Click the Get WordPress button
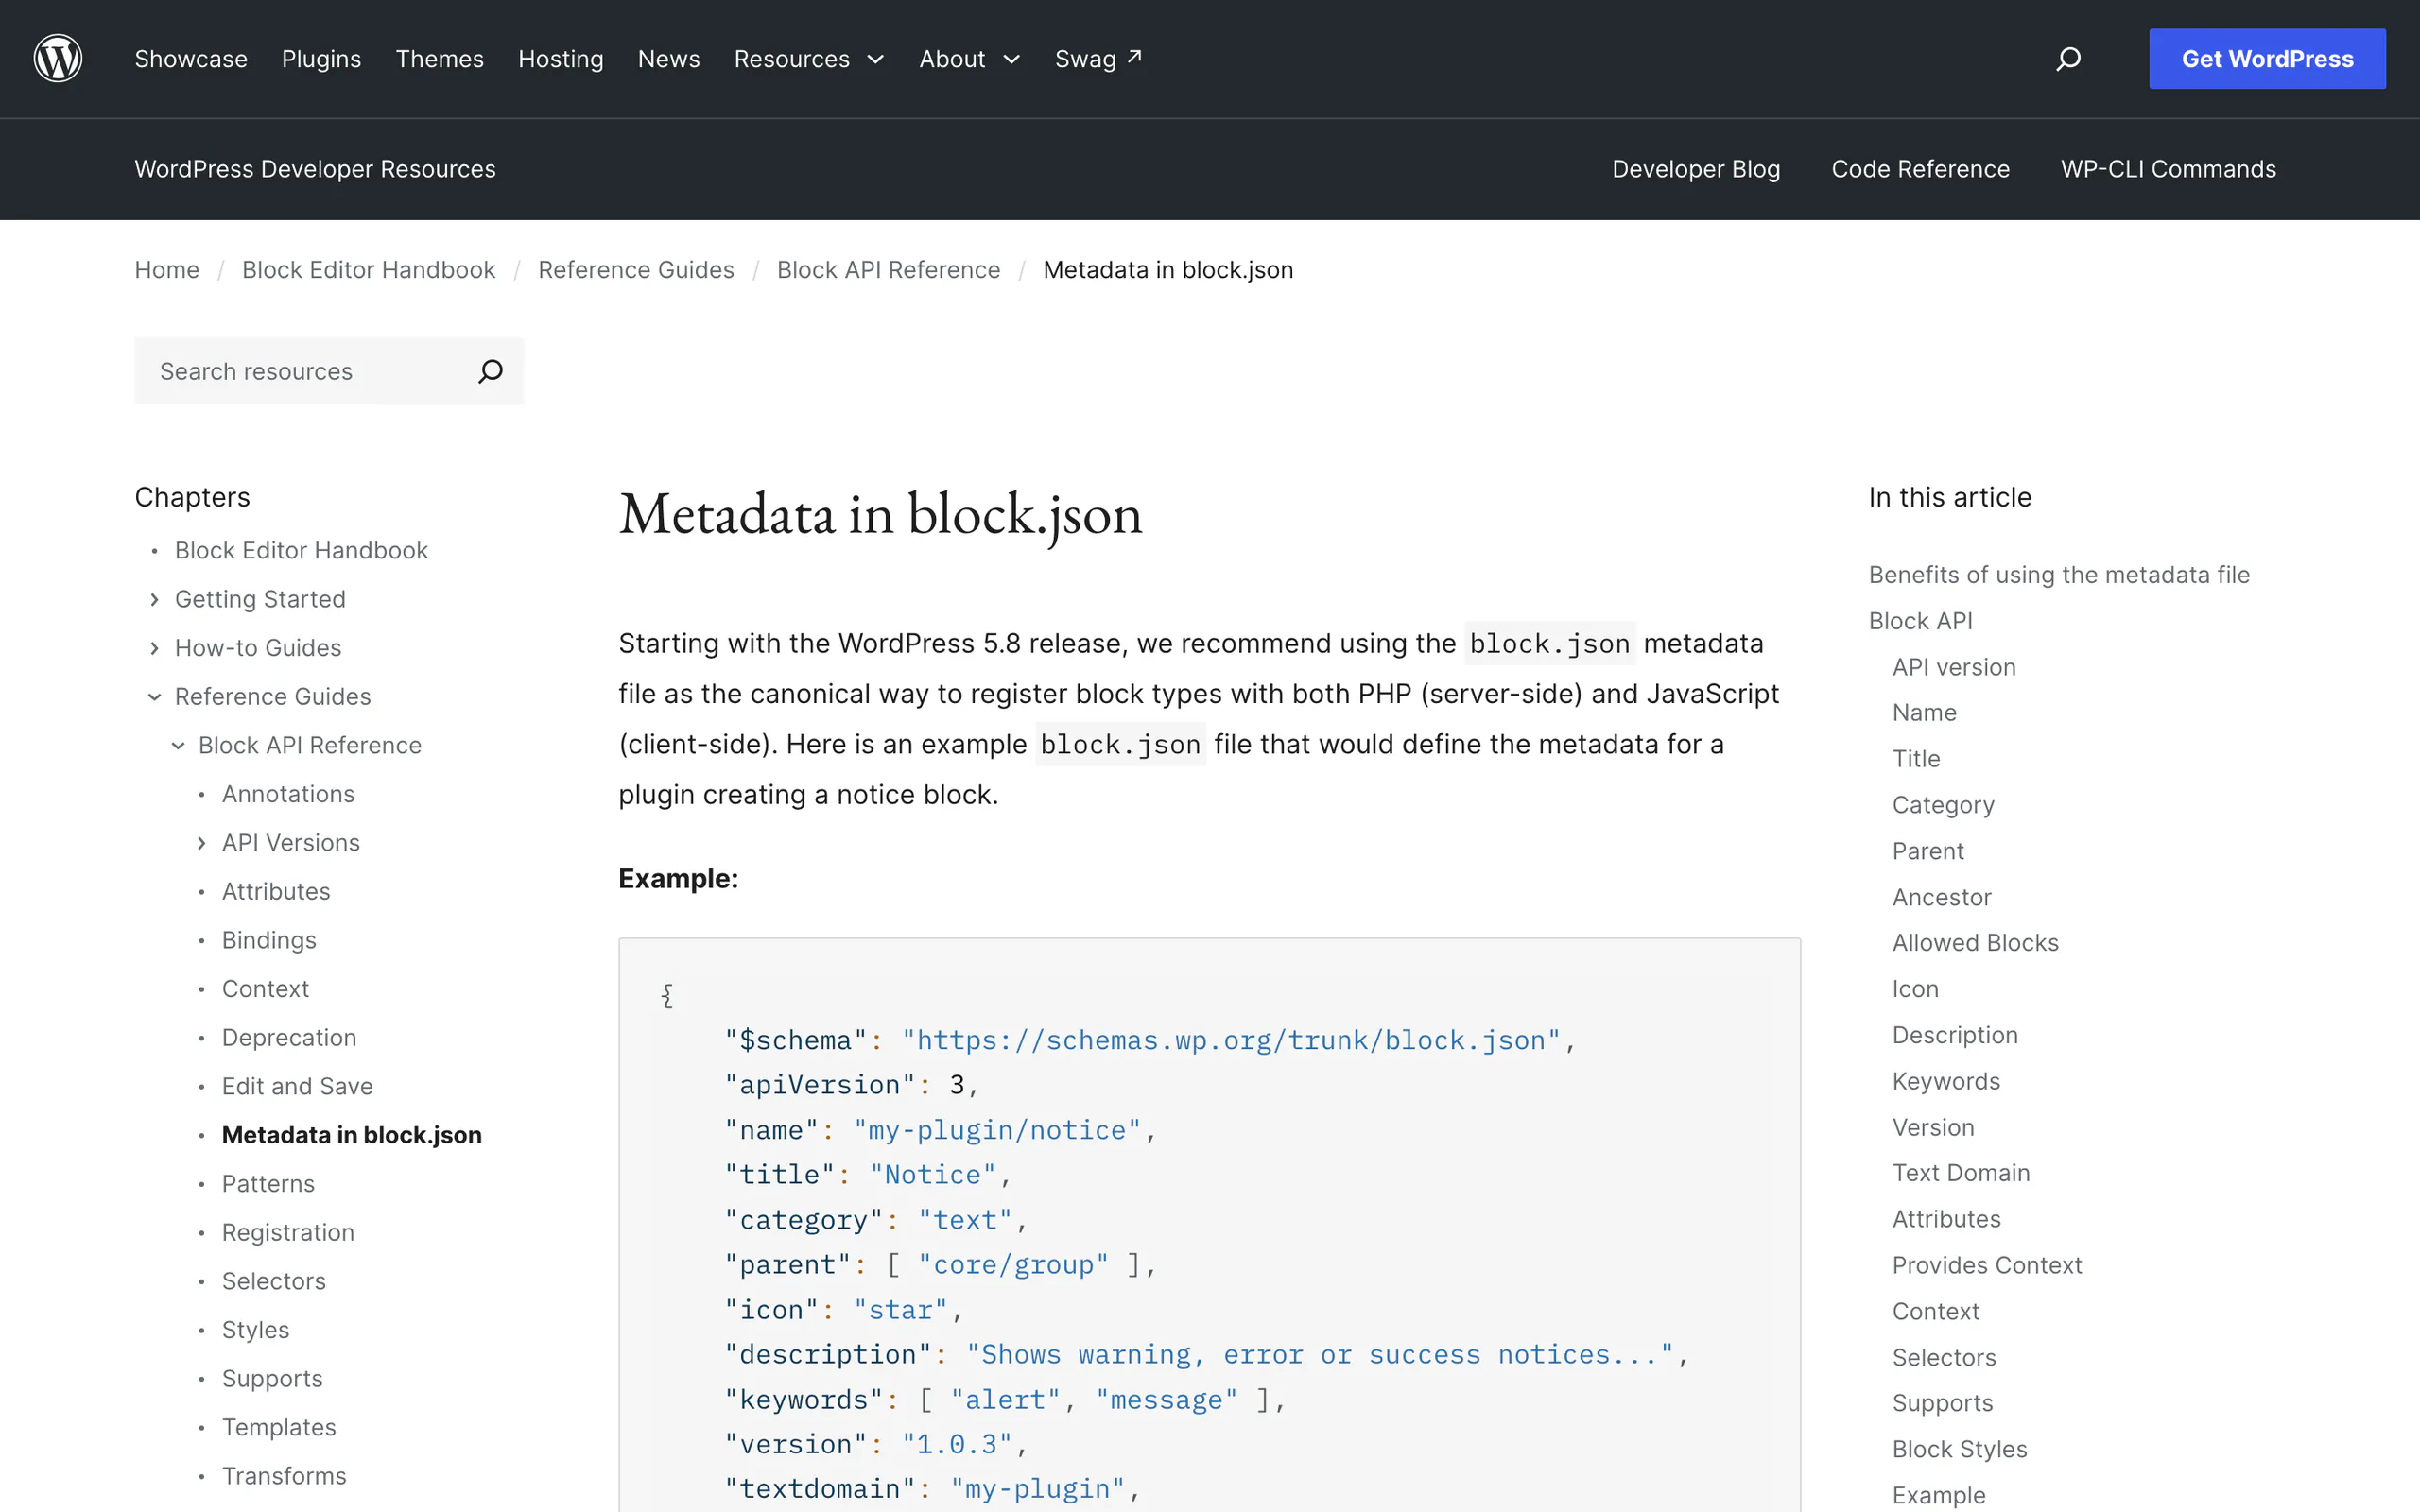Image resolution: width=2420 pixels, height=1512 pixels. 2267,59
